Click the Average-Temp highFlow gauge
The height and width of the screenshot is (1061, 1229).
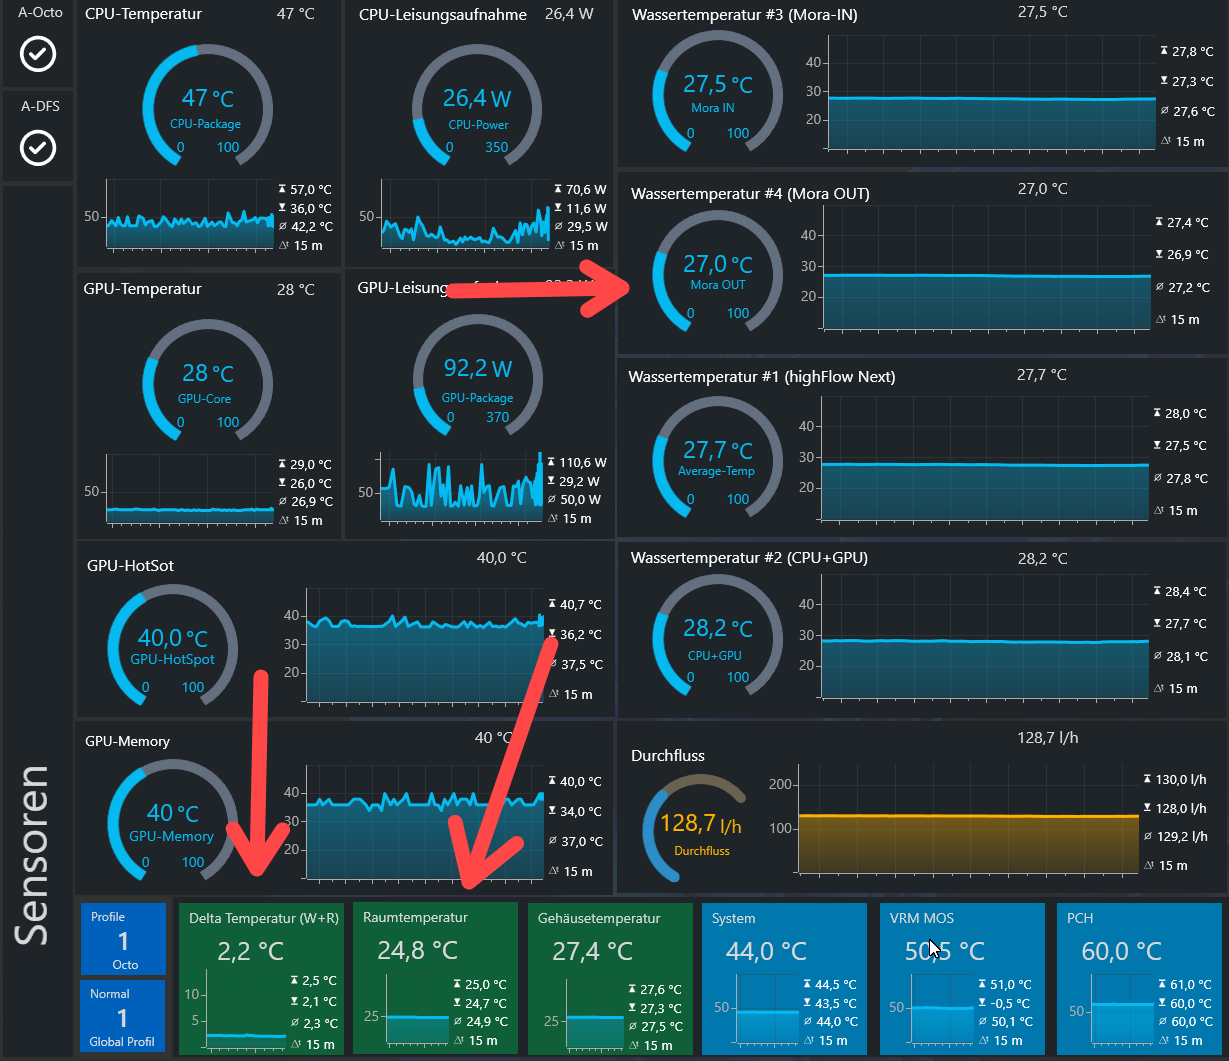point(718,457)
